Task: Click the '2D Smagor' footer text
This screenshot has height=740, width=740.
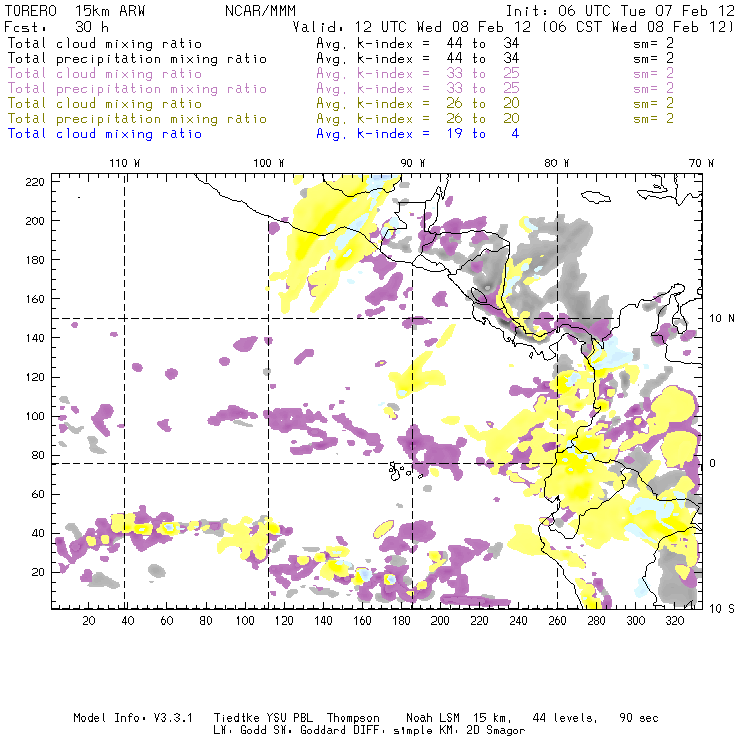Action: [496, 731]
